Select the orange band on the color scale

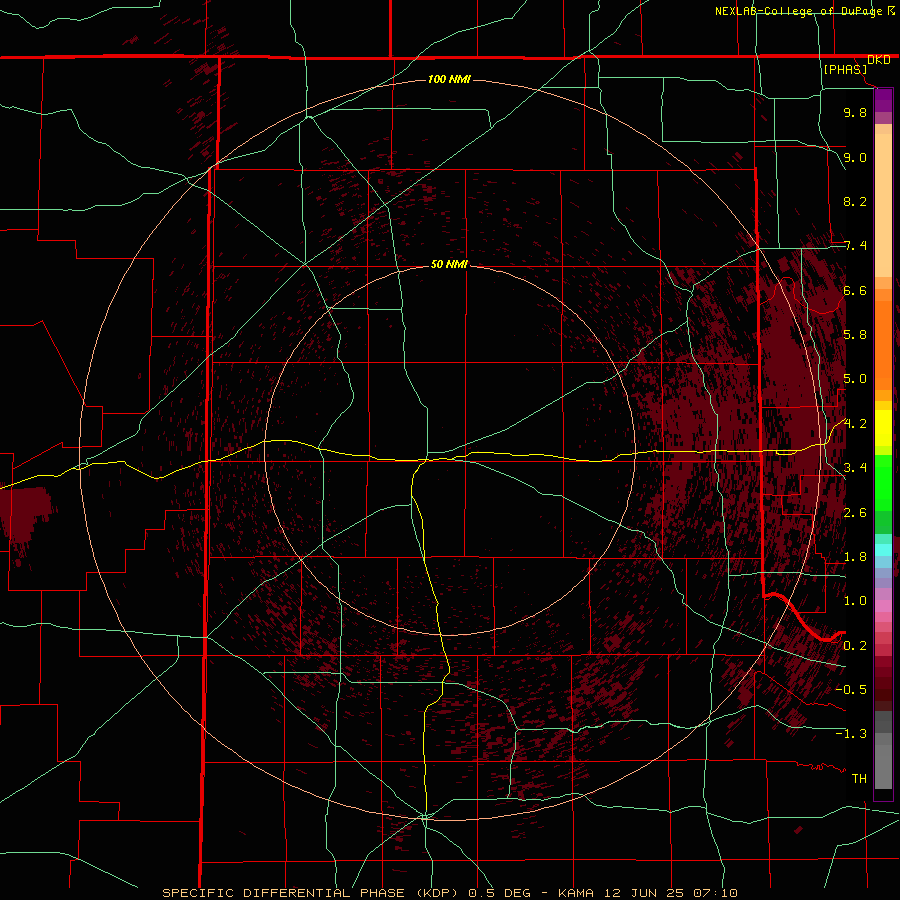(883, 345)
